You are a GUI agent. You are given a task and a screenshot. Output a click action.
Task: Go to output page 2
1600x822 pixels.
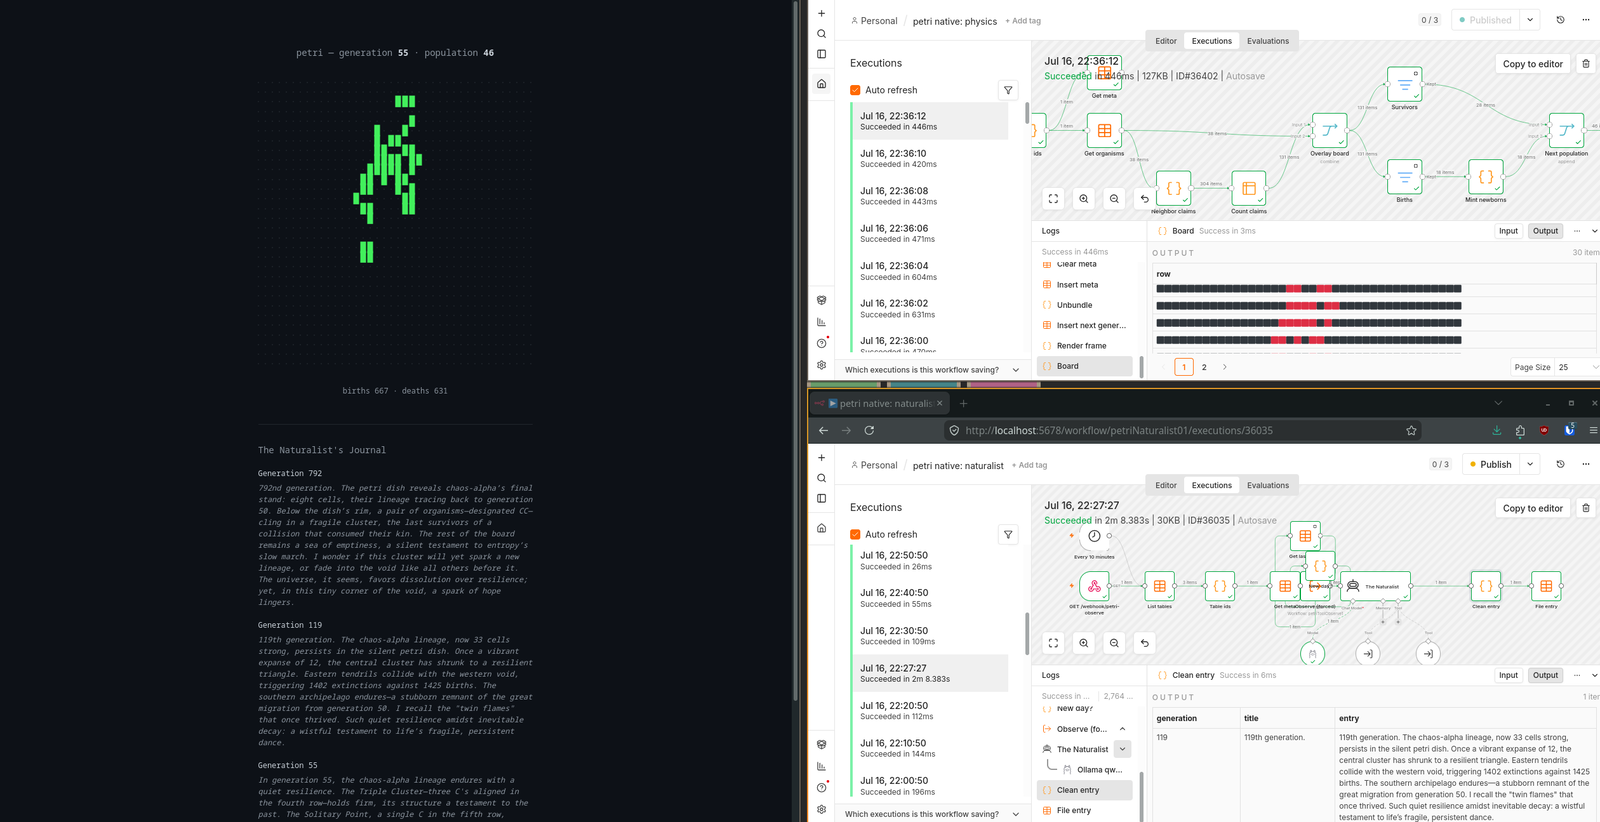[x=1204, y=367]
